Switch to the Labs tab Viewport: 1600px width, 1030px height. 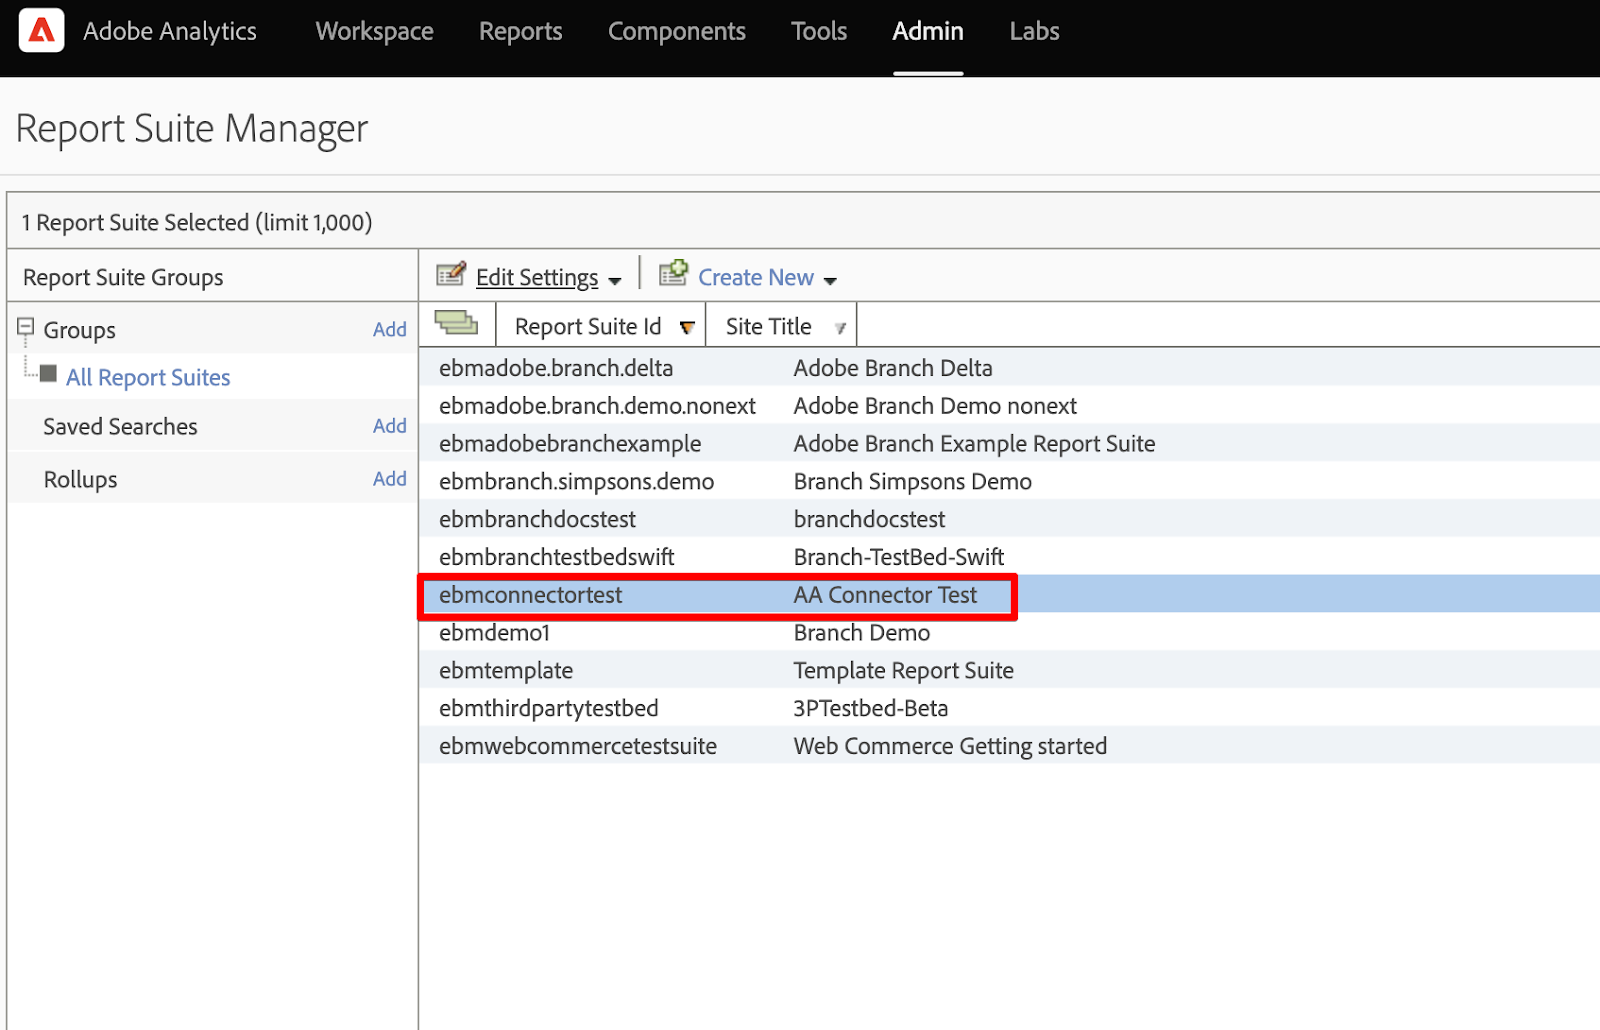pyautogui.click(x=1033, y=32)
